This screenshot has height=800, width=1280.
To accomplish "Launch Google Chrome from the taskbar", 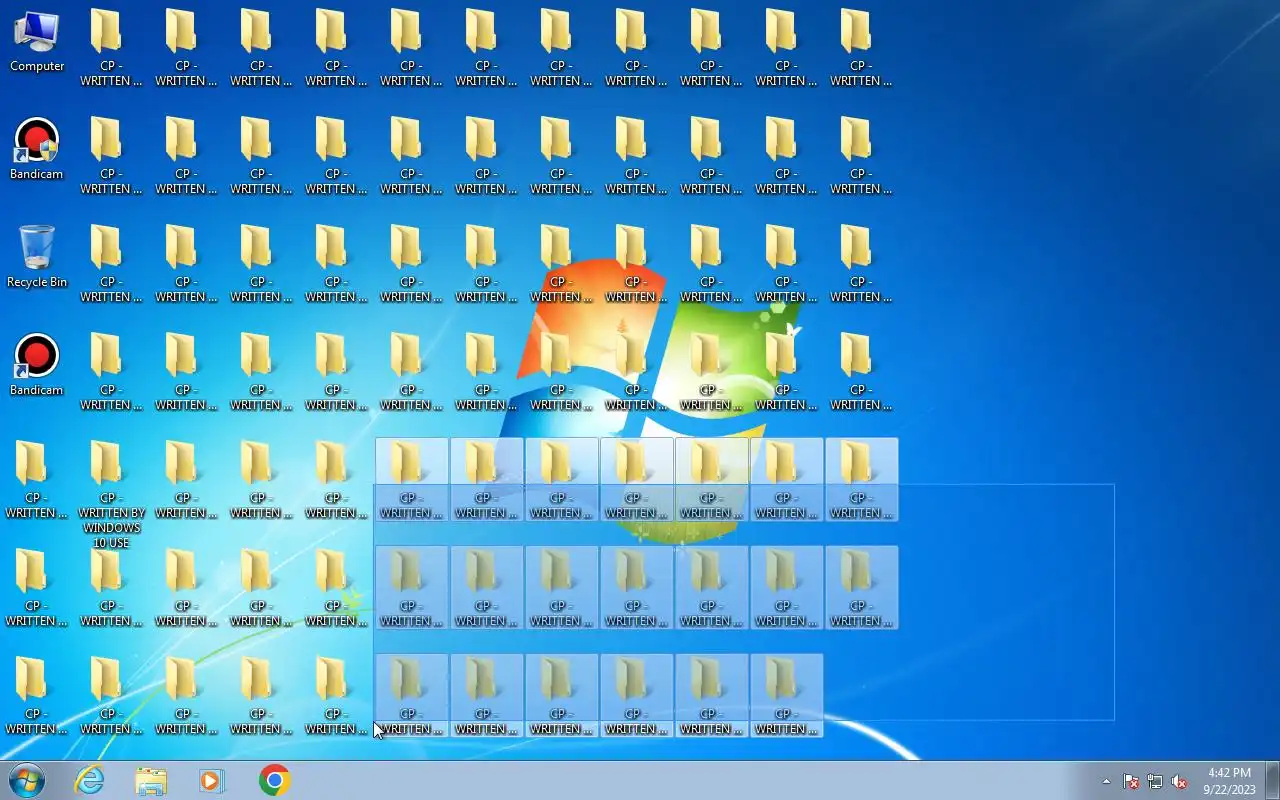I will [274, 780].
